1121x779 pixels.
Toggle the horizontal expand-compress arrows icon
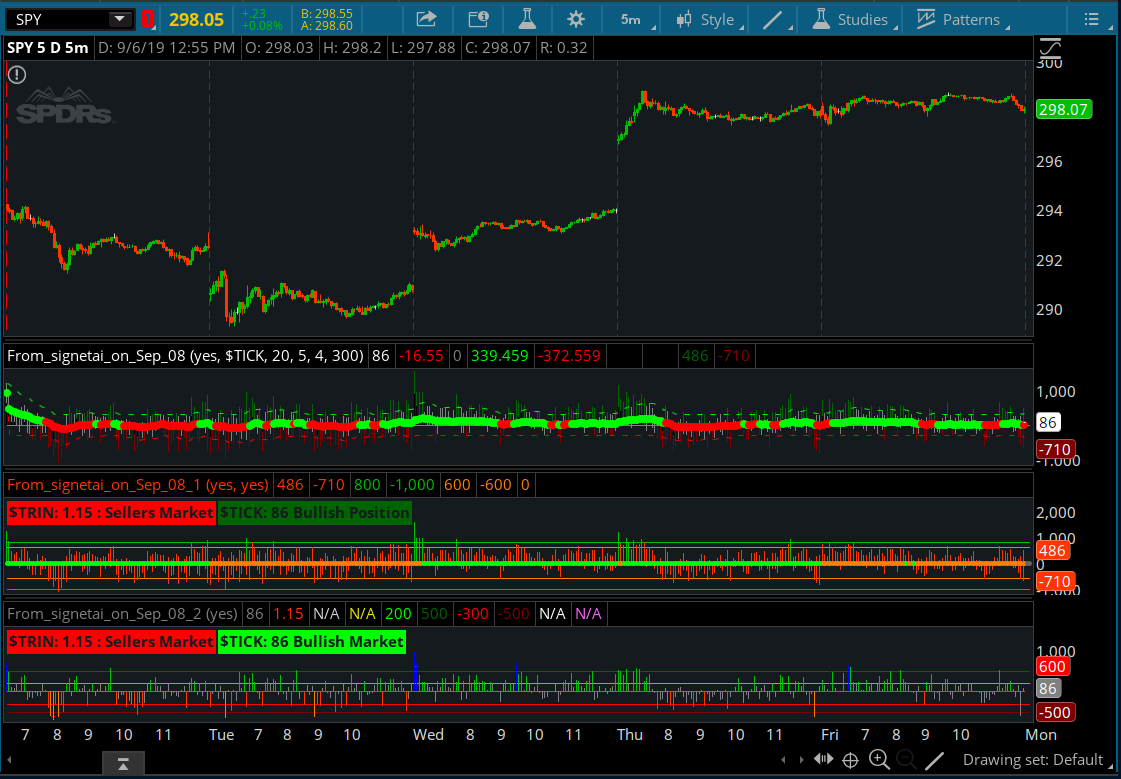[822, 760]
